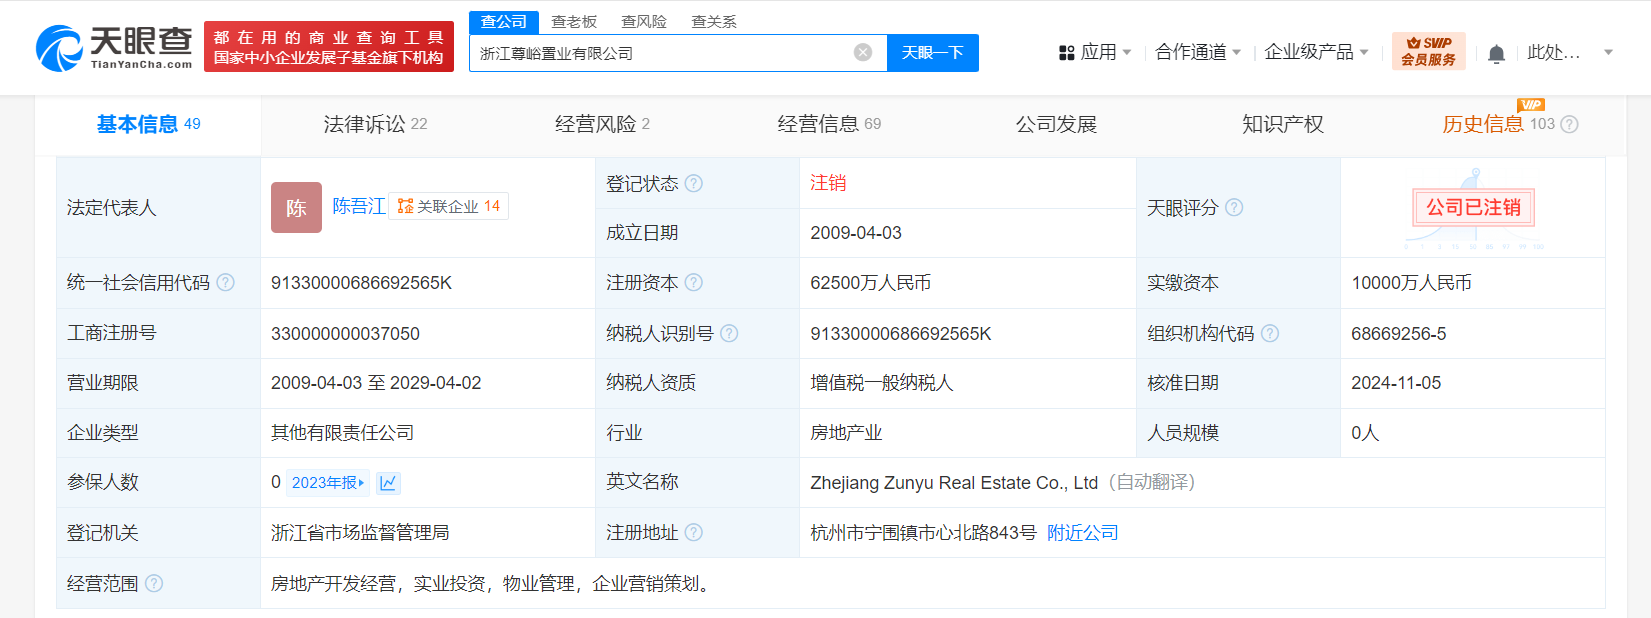Screen dimensions: 1651x618
Task: Click industry value 房地产业
Action: click(x=846, y=433)
